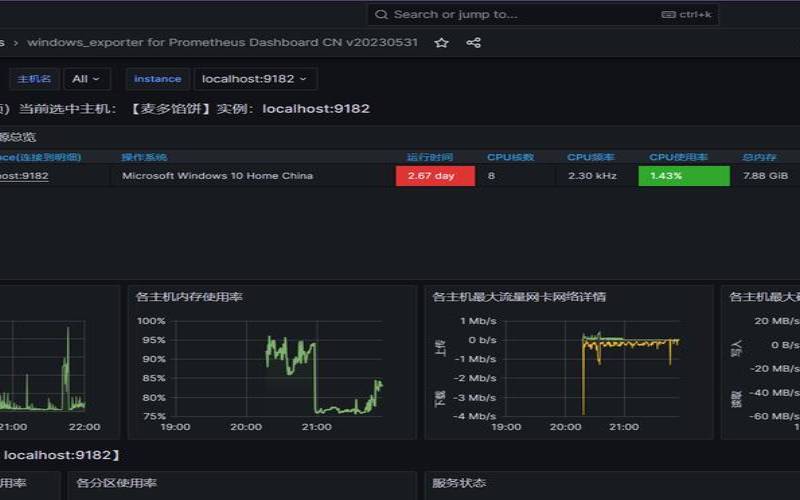The image size is (800, 500).
Task: Open 服务状态 panel title
Action: pyautogui.click(x=459, y=483)
